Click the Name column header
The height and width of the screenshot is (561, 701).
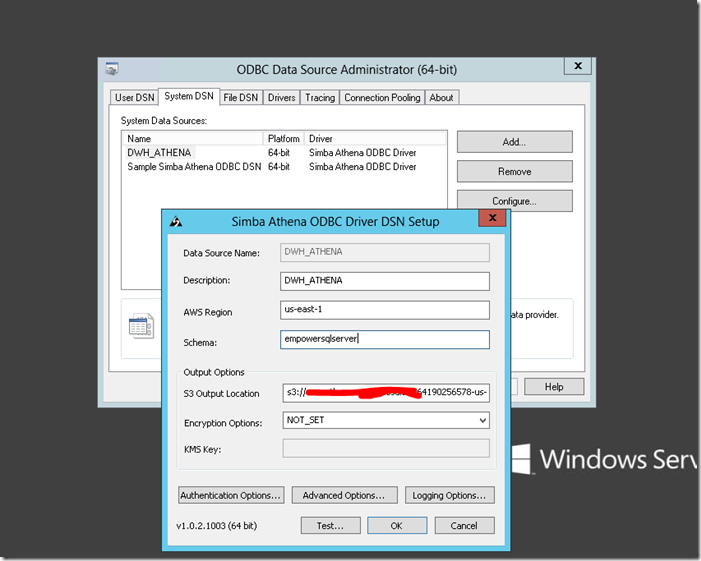(193, 139)
